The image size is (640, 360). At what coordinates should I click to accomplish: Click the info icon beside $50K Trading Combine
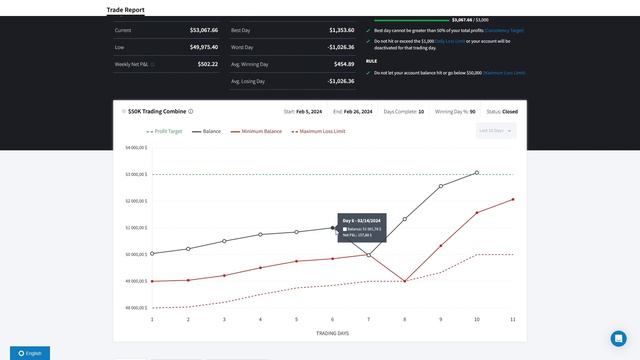tap(191, 111)
